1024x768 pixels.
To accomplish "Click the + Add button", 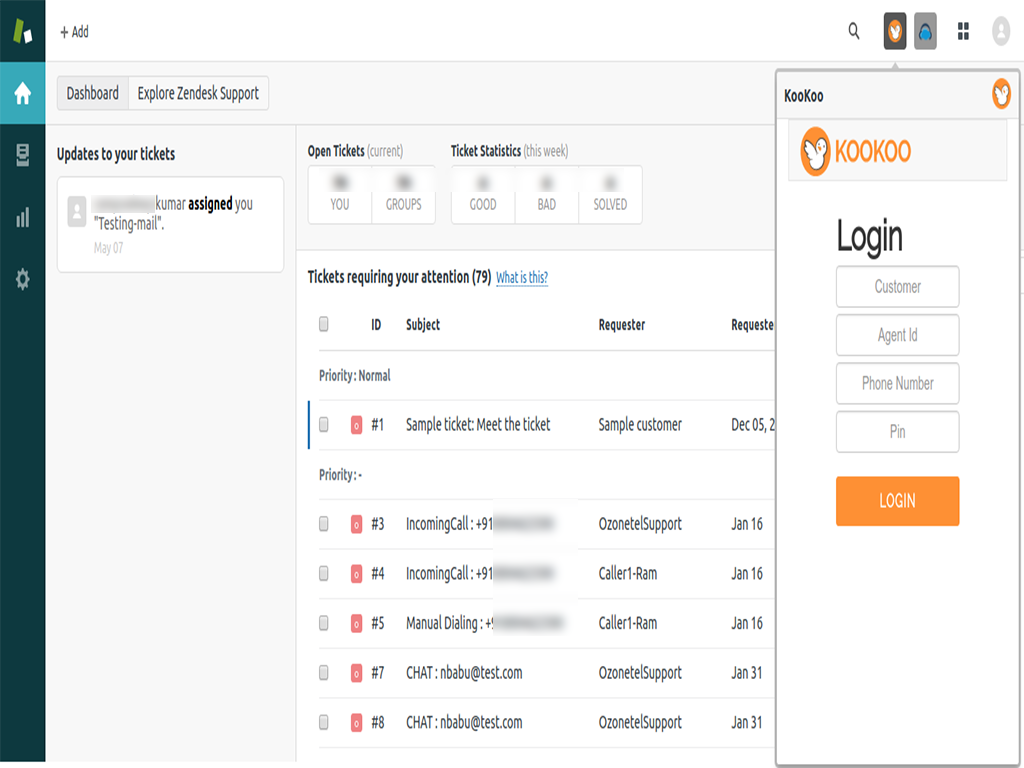I will pos(74,31).
